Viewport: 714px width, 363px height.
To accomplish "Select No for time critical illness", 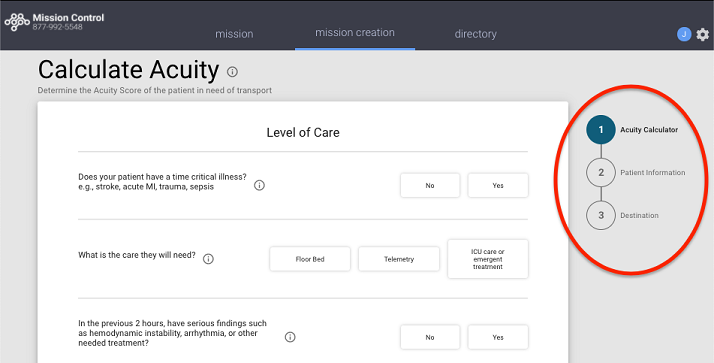I will tap(430, 185).
